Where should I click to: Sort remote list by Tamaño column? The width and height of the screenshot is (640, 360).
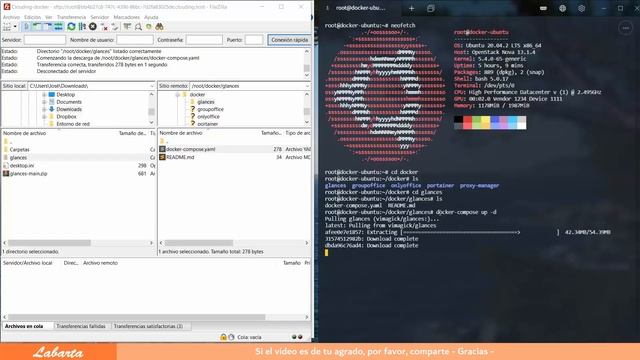tap(271, 133)
